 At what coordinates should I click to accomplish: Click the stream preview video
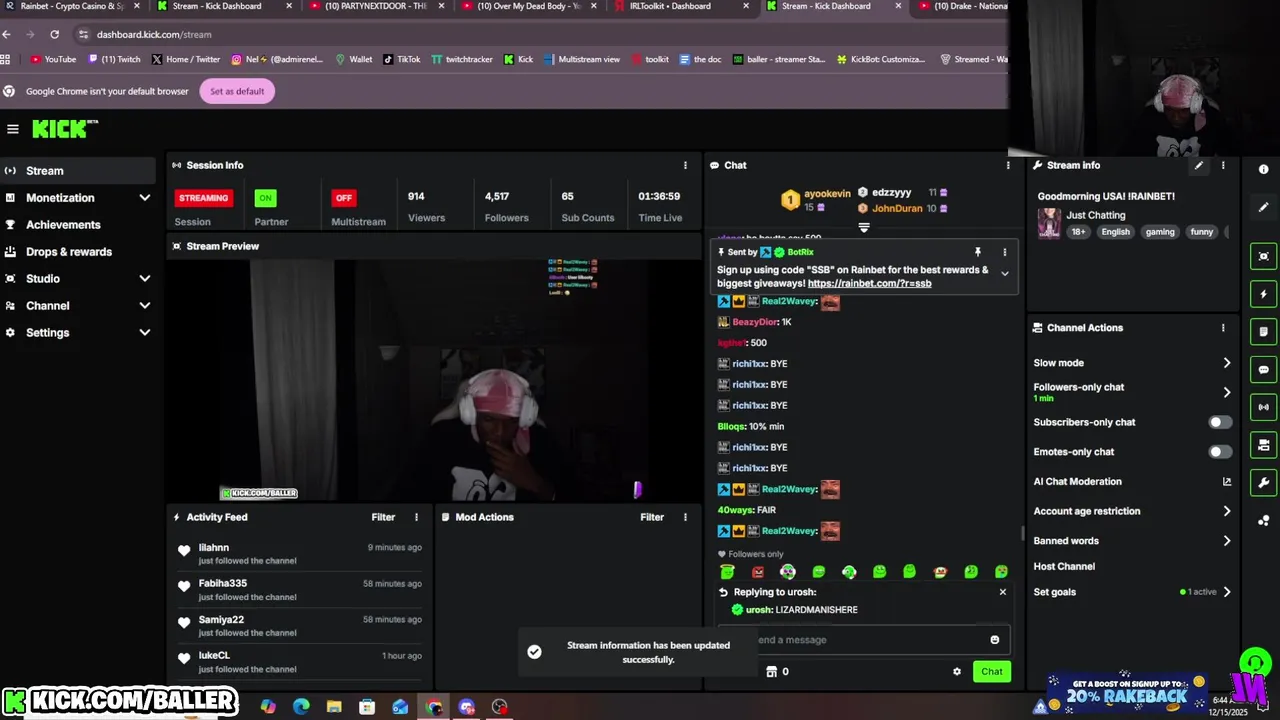click(x=434, y=380)
